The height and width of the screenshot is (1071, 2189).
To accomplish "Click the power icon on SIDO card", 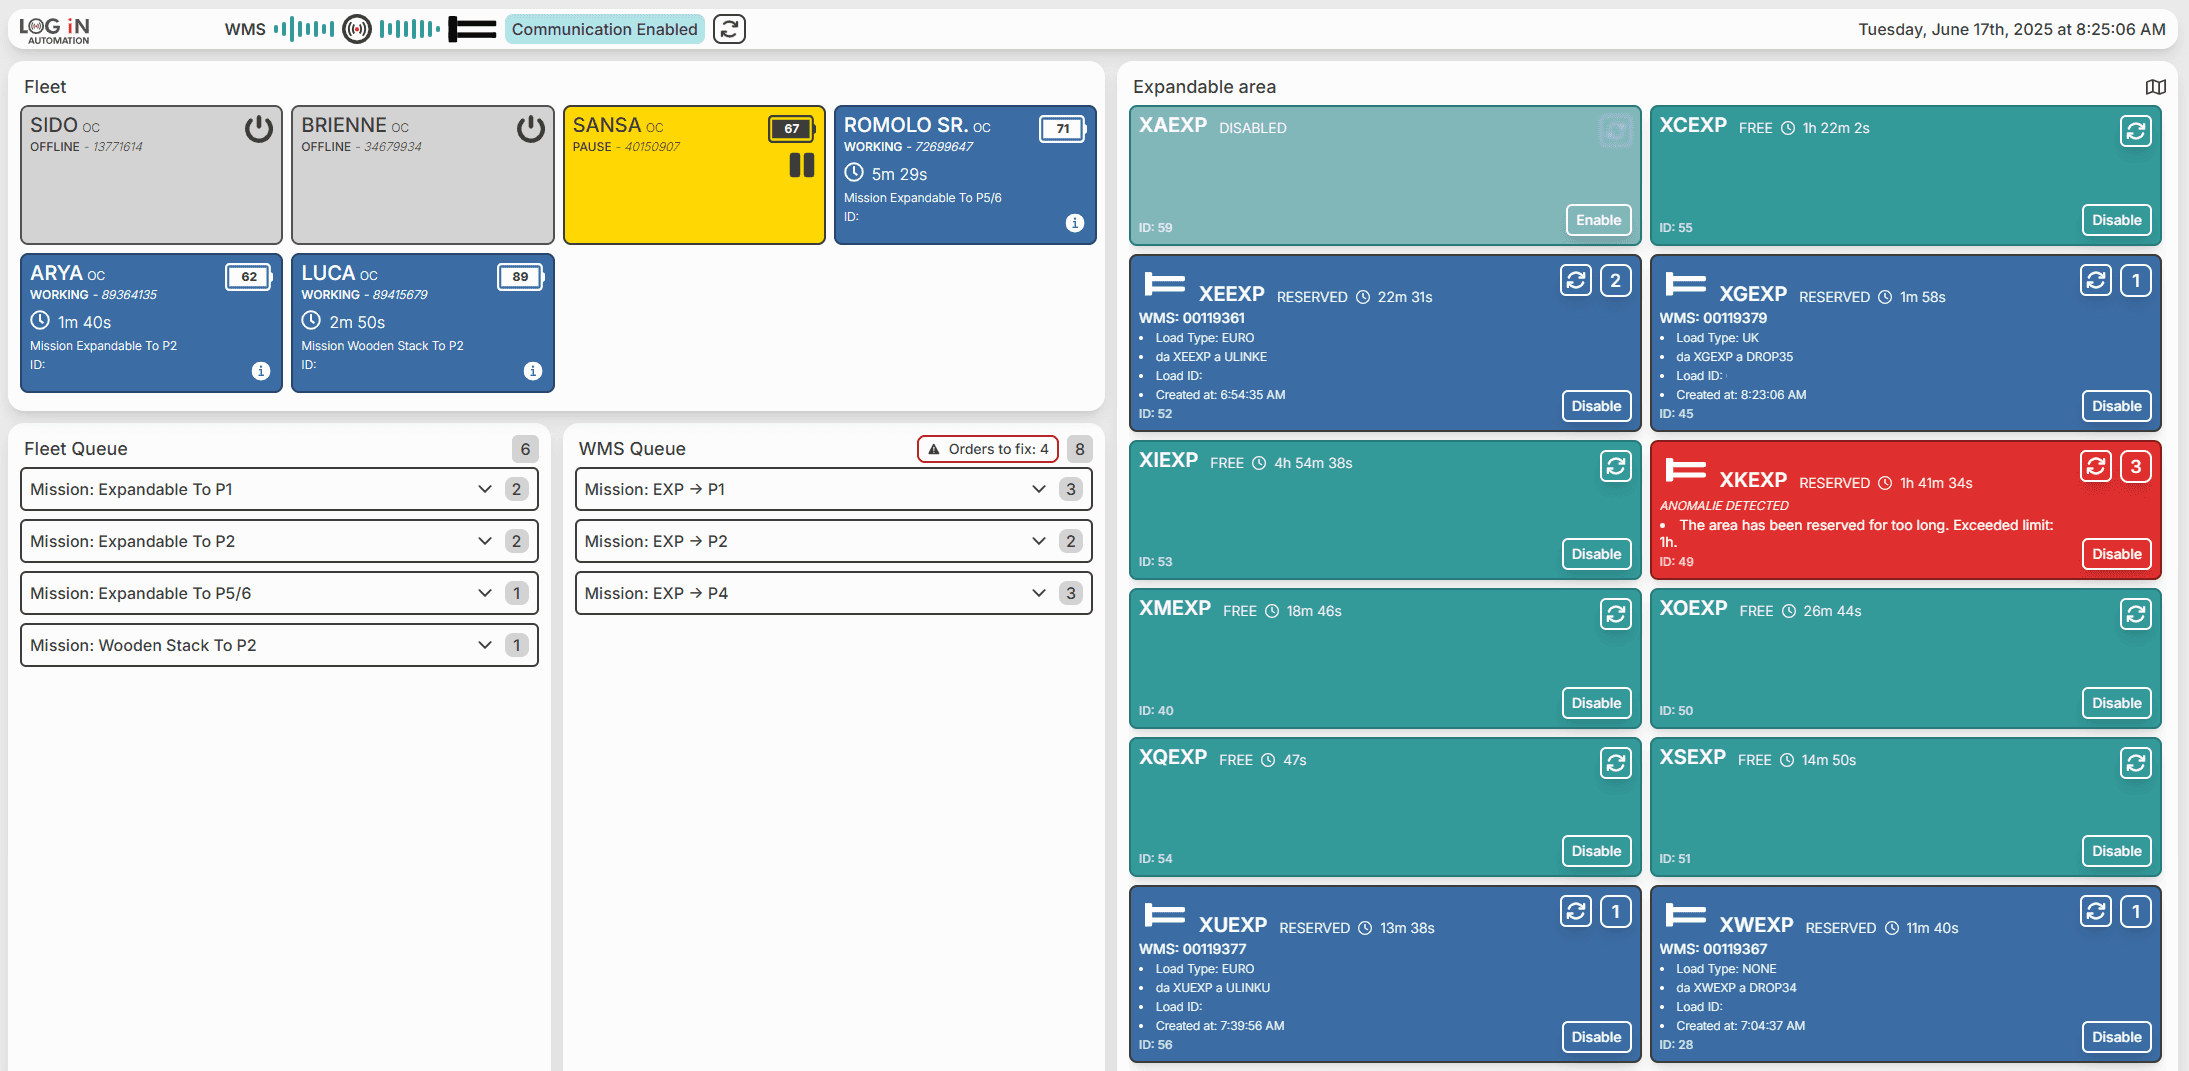I will 259,129.
